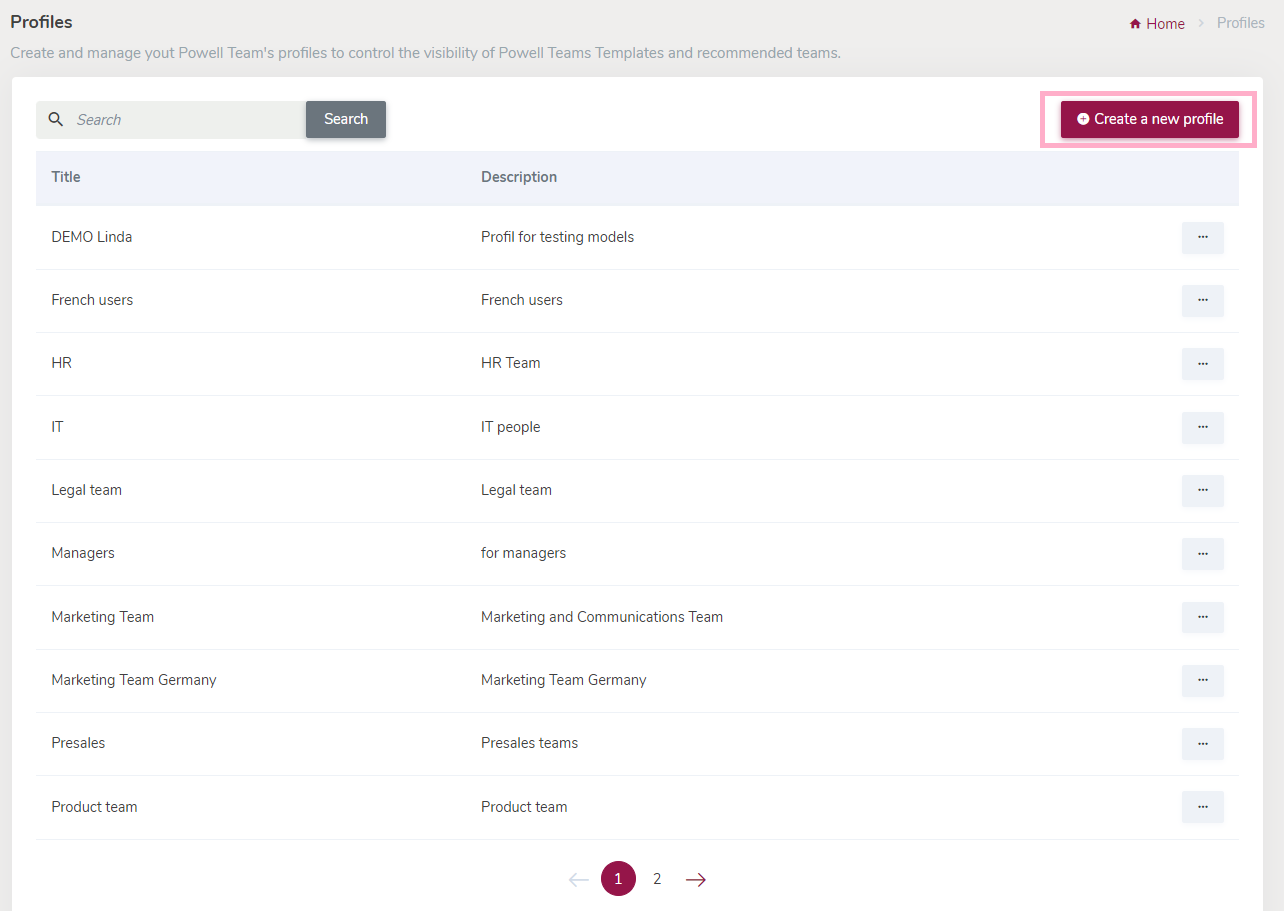1284x911 pixels.
Task: Open options menu for HR row
Action: 1203,363
